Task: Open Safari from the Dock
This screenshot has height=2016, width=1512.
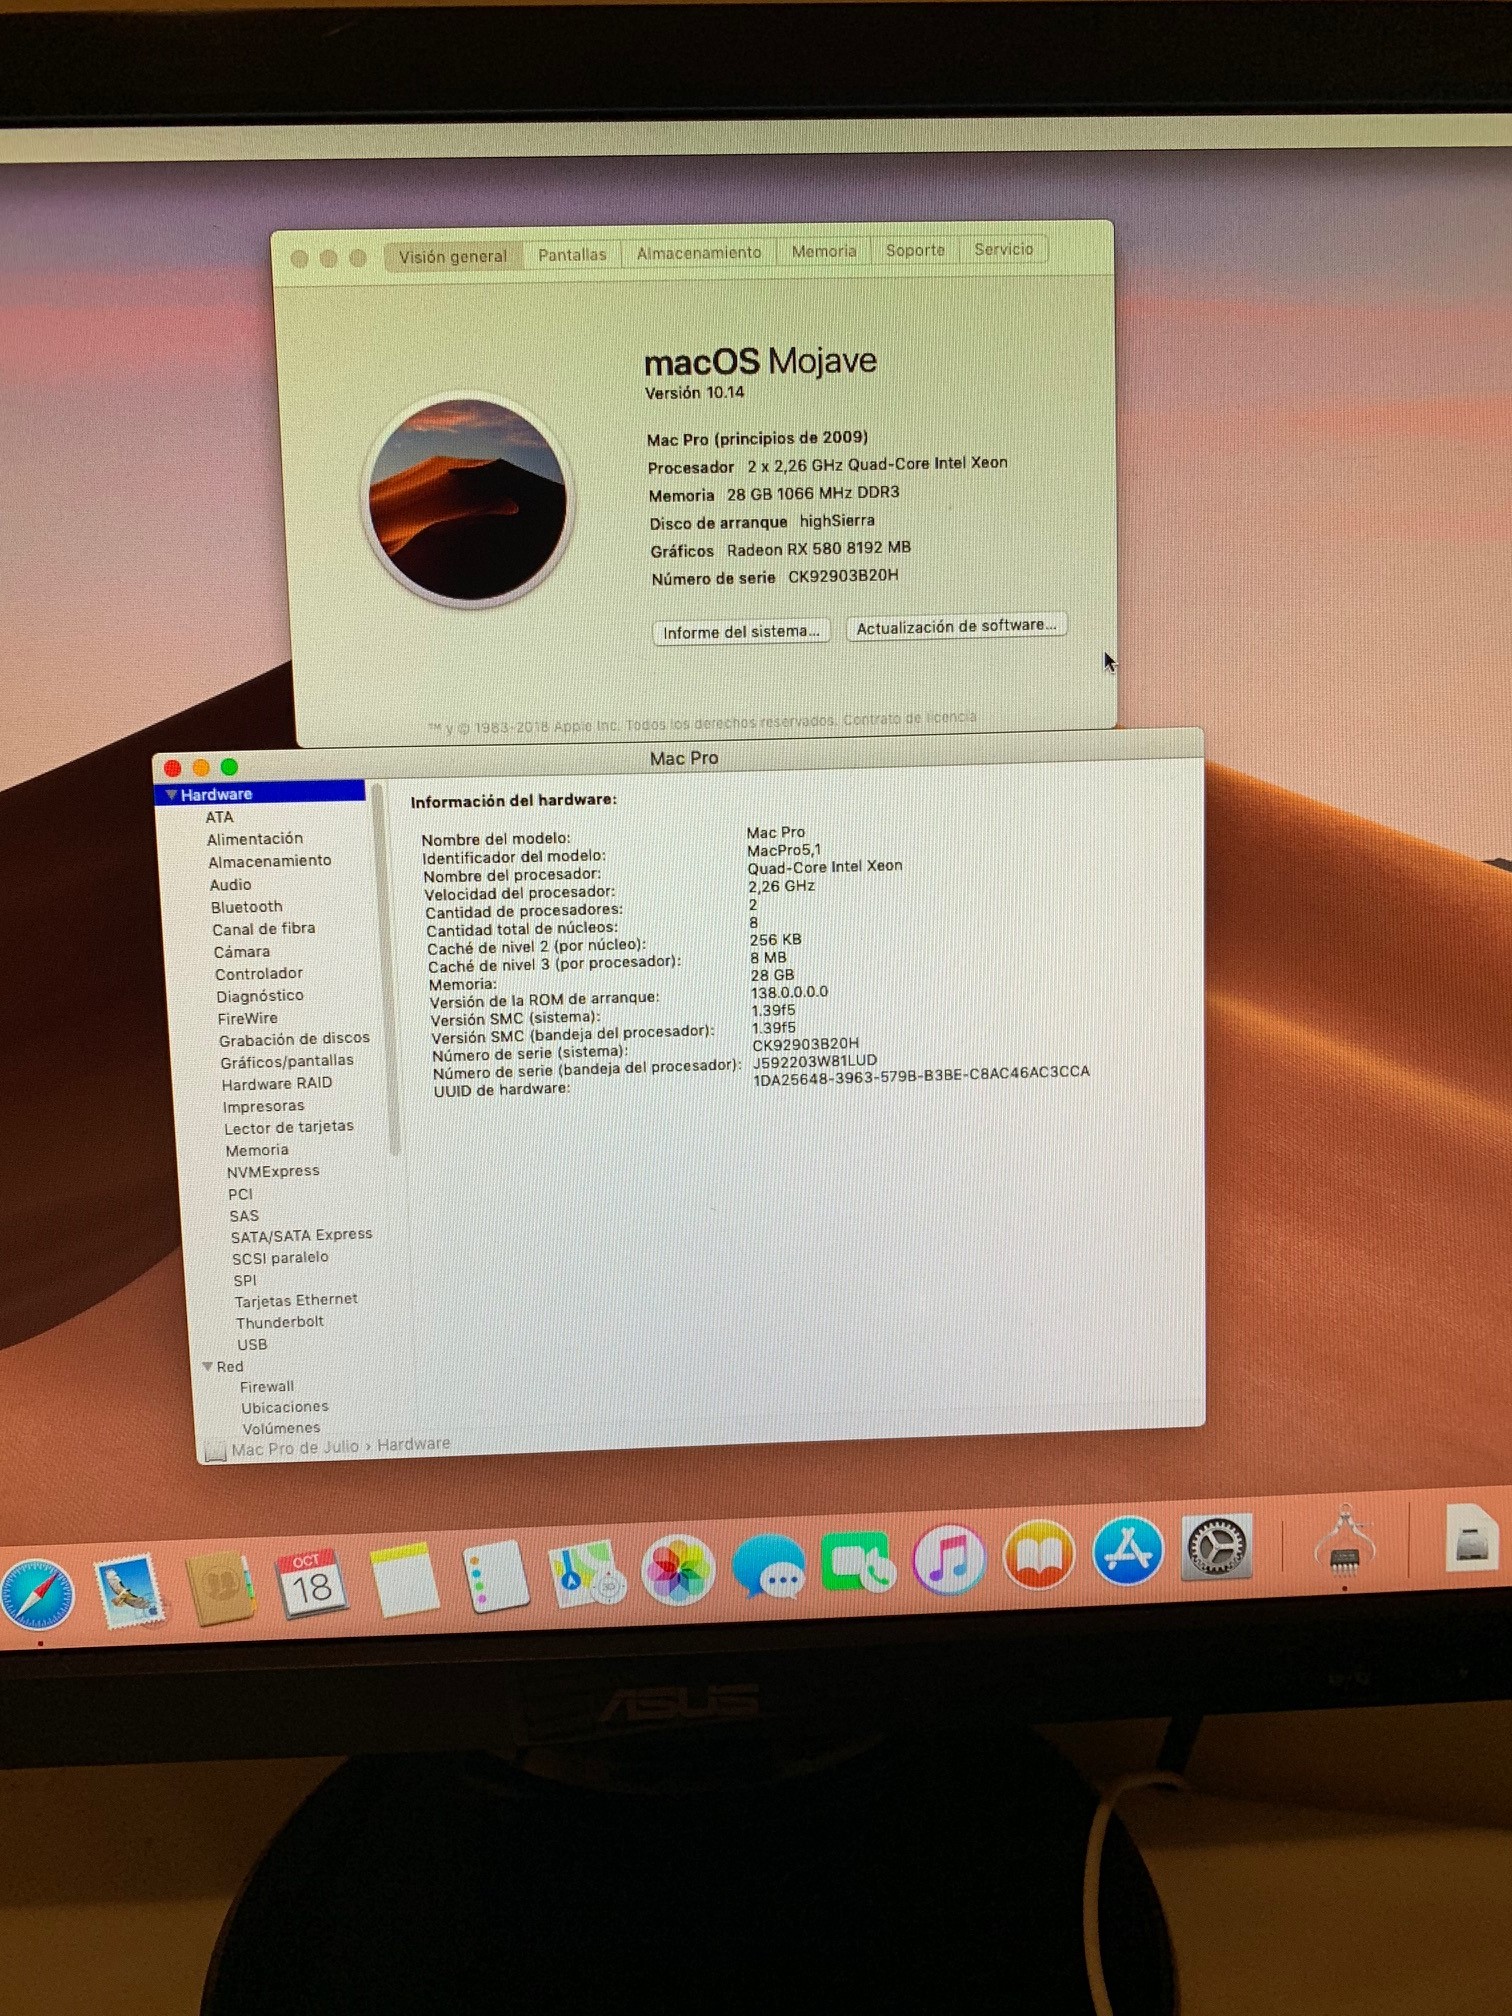Action: coord(36,1595)
